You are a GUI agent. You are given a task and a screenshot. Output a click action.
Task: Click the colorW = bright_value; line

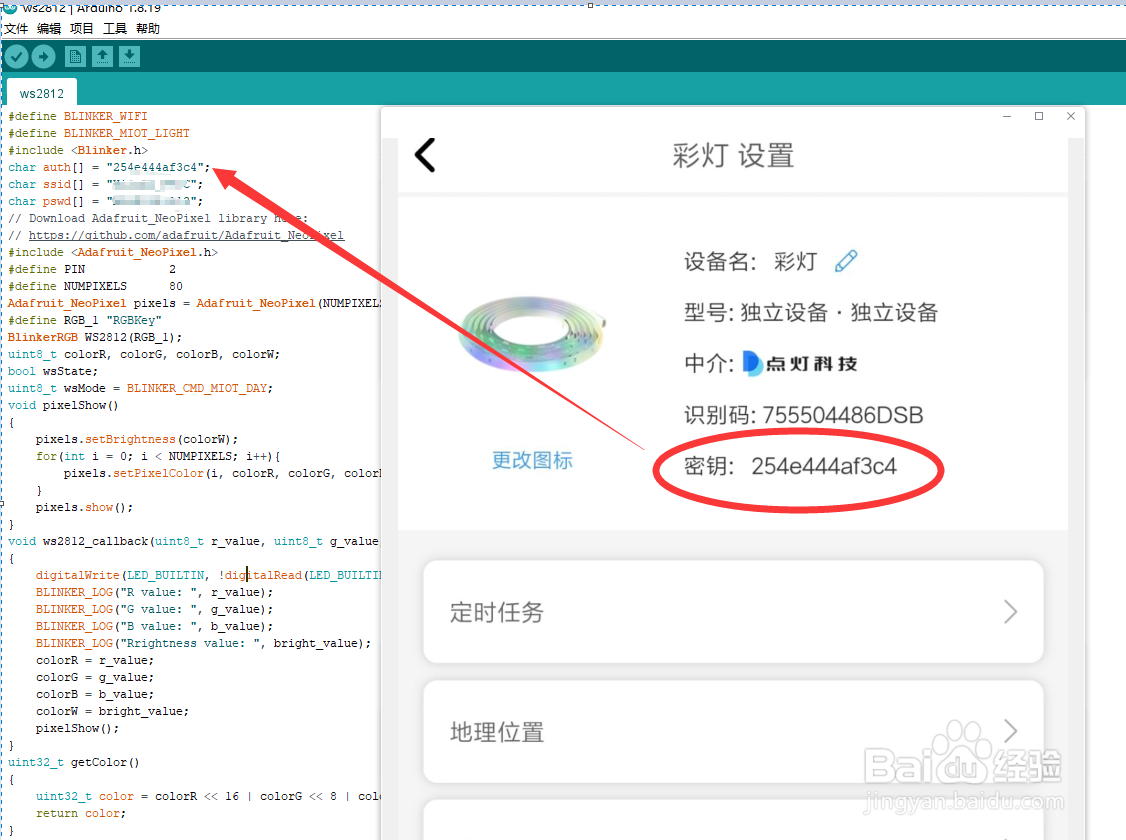pyautogui.click(x=112, y=711)
